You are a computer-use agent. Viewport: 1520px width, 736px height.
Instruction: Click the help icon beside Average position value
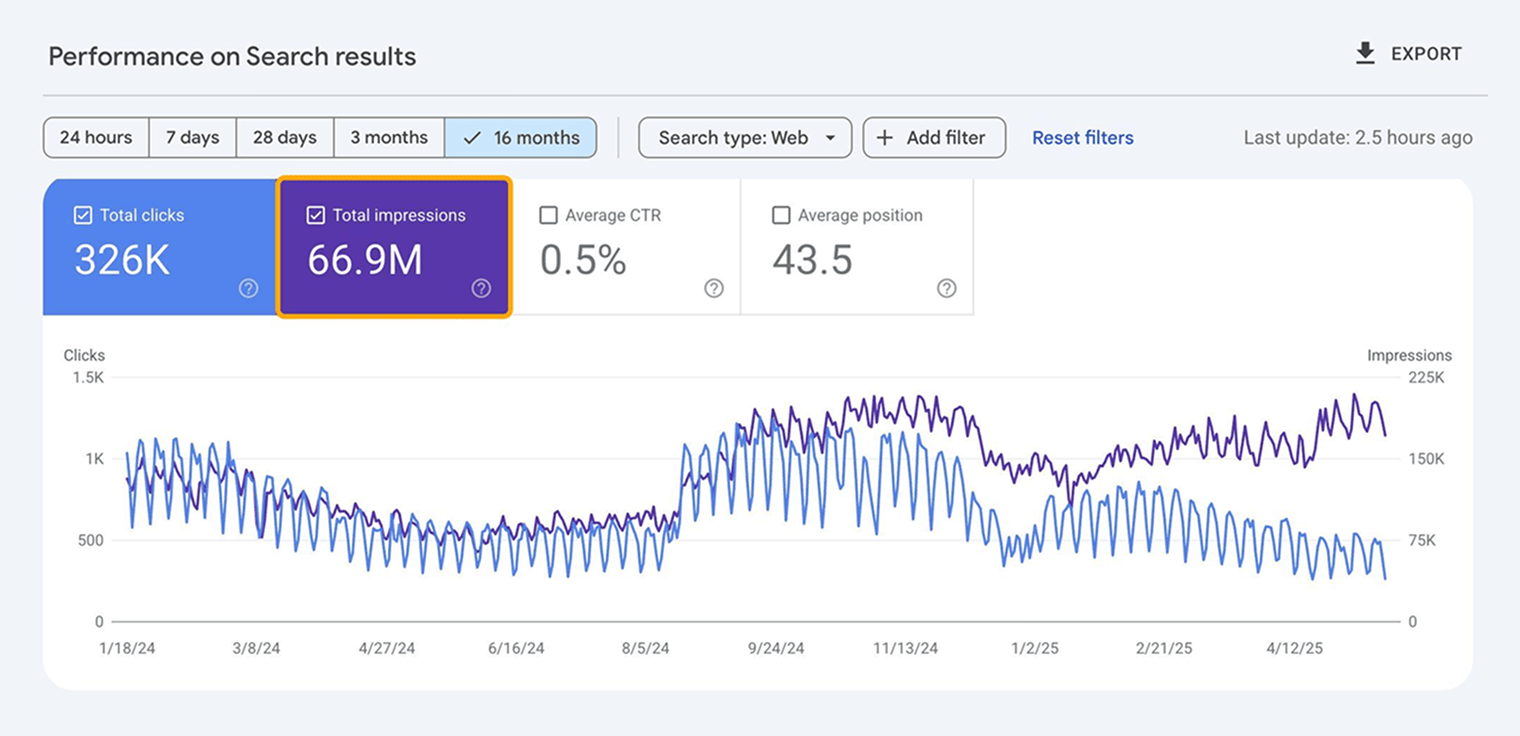947,288
